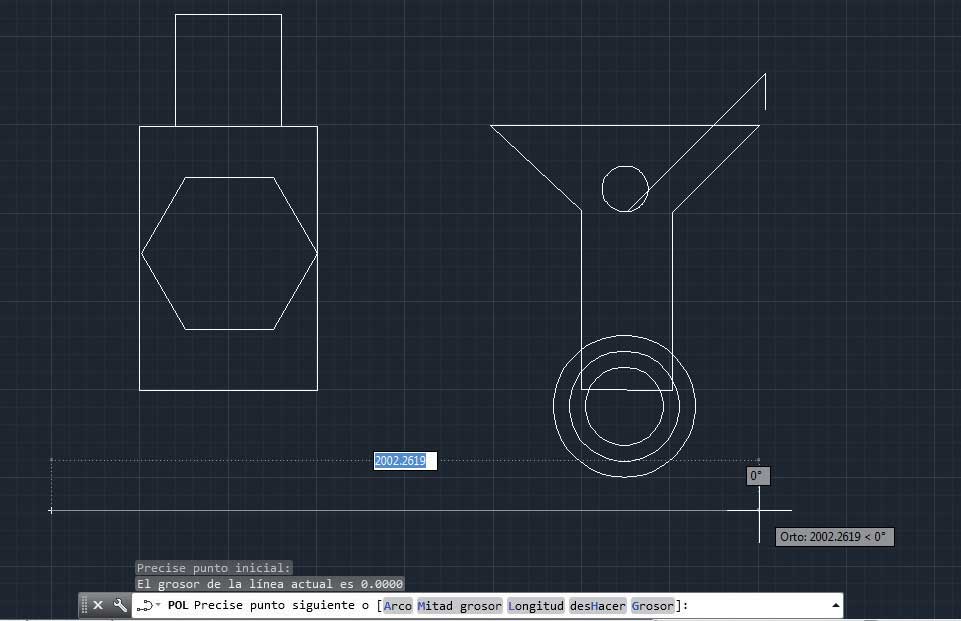This screenshot has height=621, width=961.
Task: Expand command history with up arrow
Action: [x=835, y=606]
